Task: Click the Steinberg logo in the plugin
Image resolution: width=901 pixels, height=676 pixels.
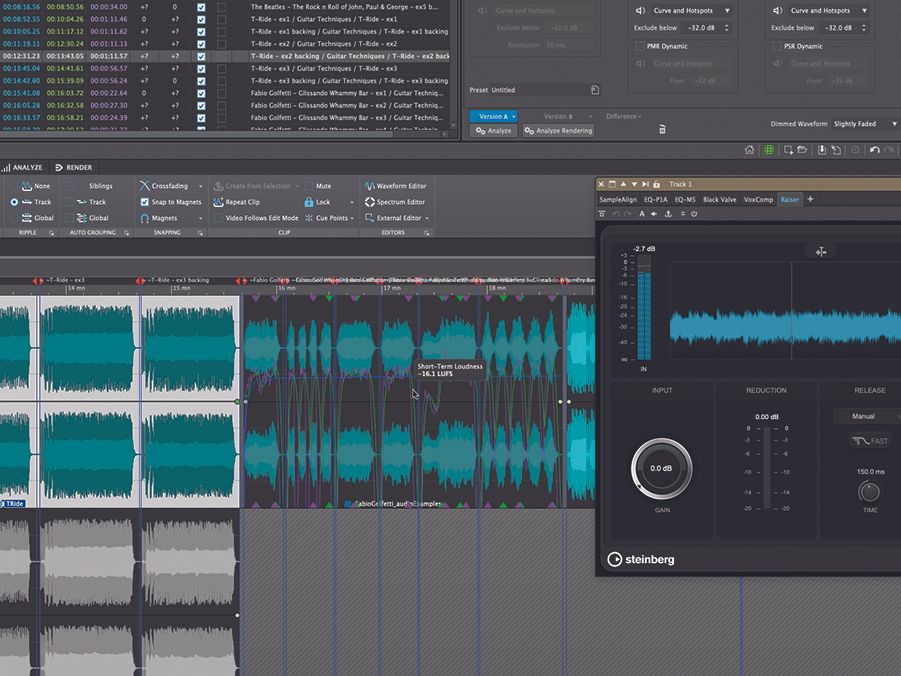Action: point(641,559)
